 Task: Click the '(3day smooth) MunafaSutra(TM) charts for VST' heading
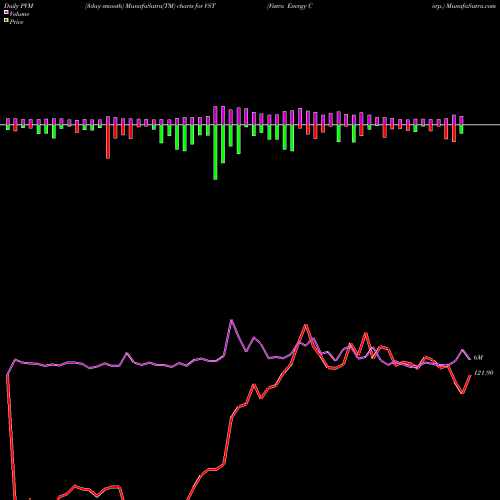[150, 6]
